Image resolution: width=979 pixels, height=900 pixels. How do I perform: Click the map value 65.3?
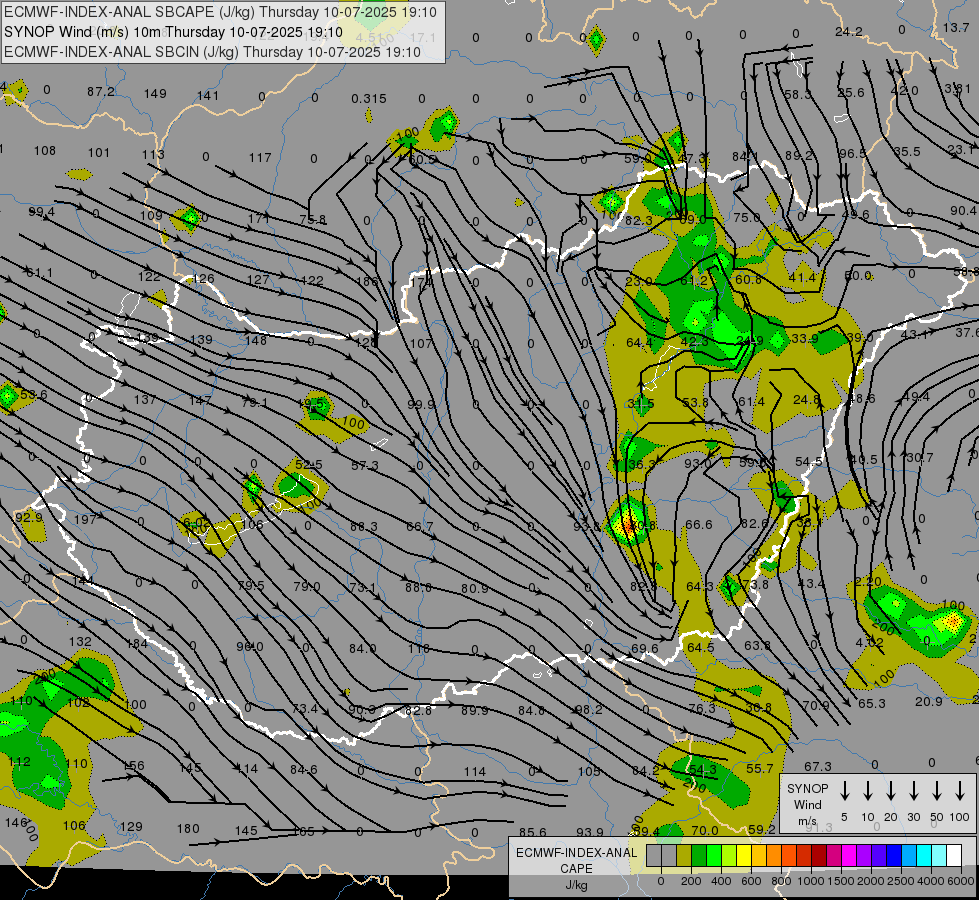(872, 703)
